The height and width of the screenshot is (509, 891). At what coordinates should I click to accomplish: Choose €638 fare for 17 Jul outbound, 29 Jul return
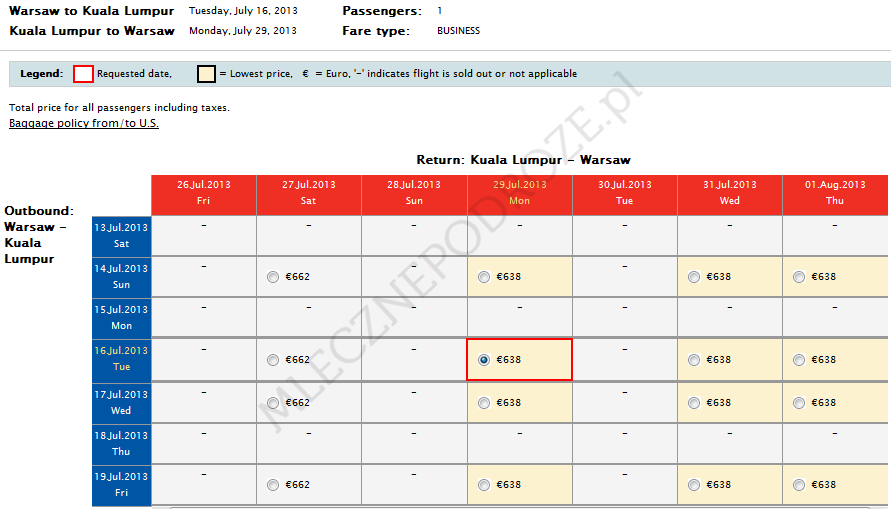(484, 403)
